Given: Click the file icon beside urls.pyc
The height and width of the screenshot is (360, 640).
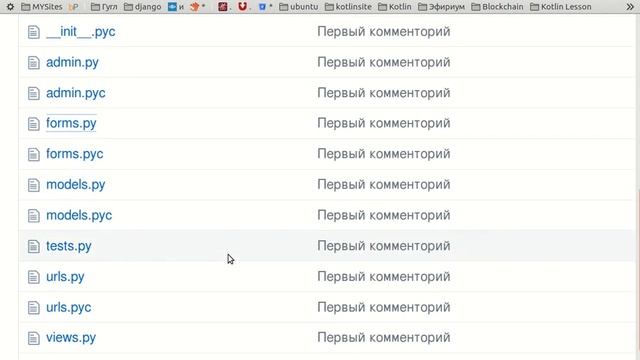Looking at the screenshot, I should [x=33, y=308].
